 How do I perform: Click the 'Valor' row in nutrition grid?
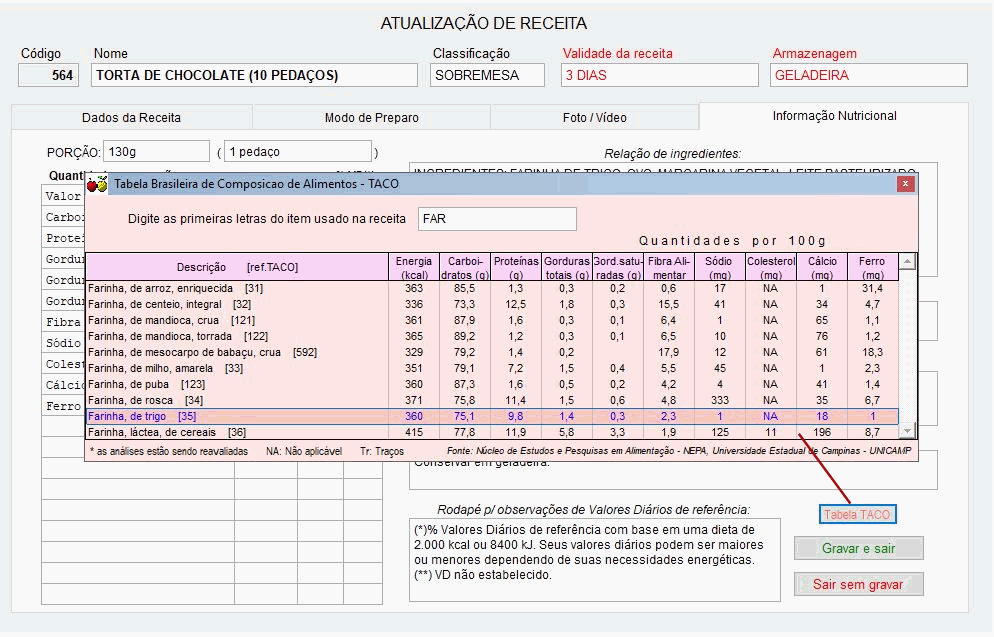63,196
